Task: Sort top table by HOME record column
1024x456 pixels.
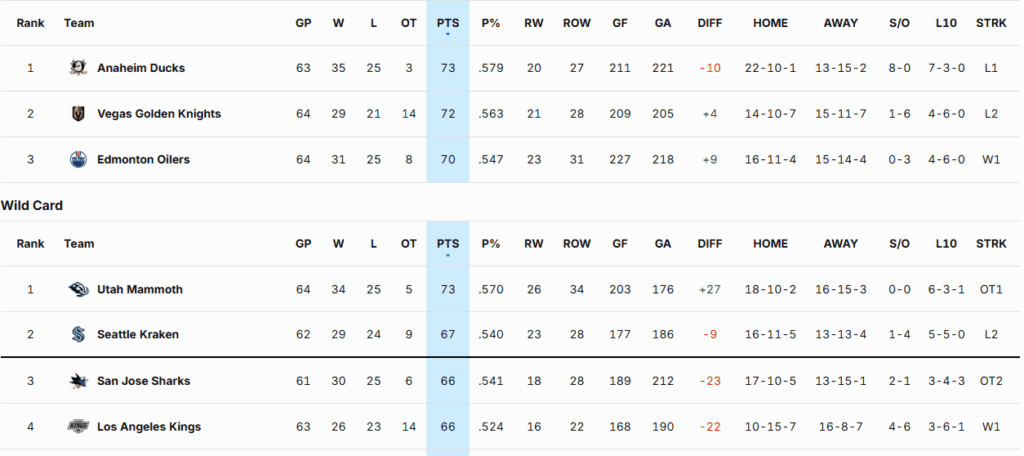Action: click(770, 23)
